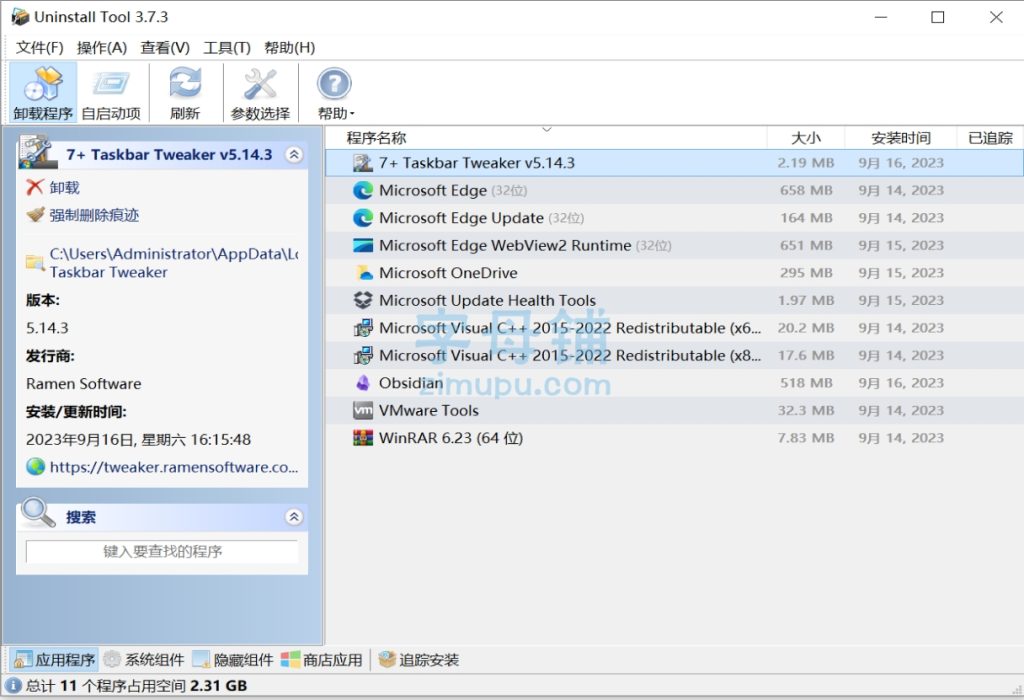
Task: Click the search field 键入要查找的程序
Action: click(162, 552)
